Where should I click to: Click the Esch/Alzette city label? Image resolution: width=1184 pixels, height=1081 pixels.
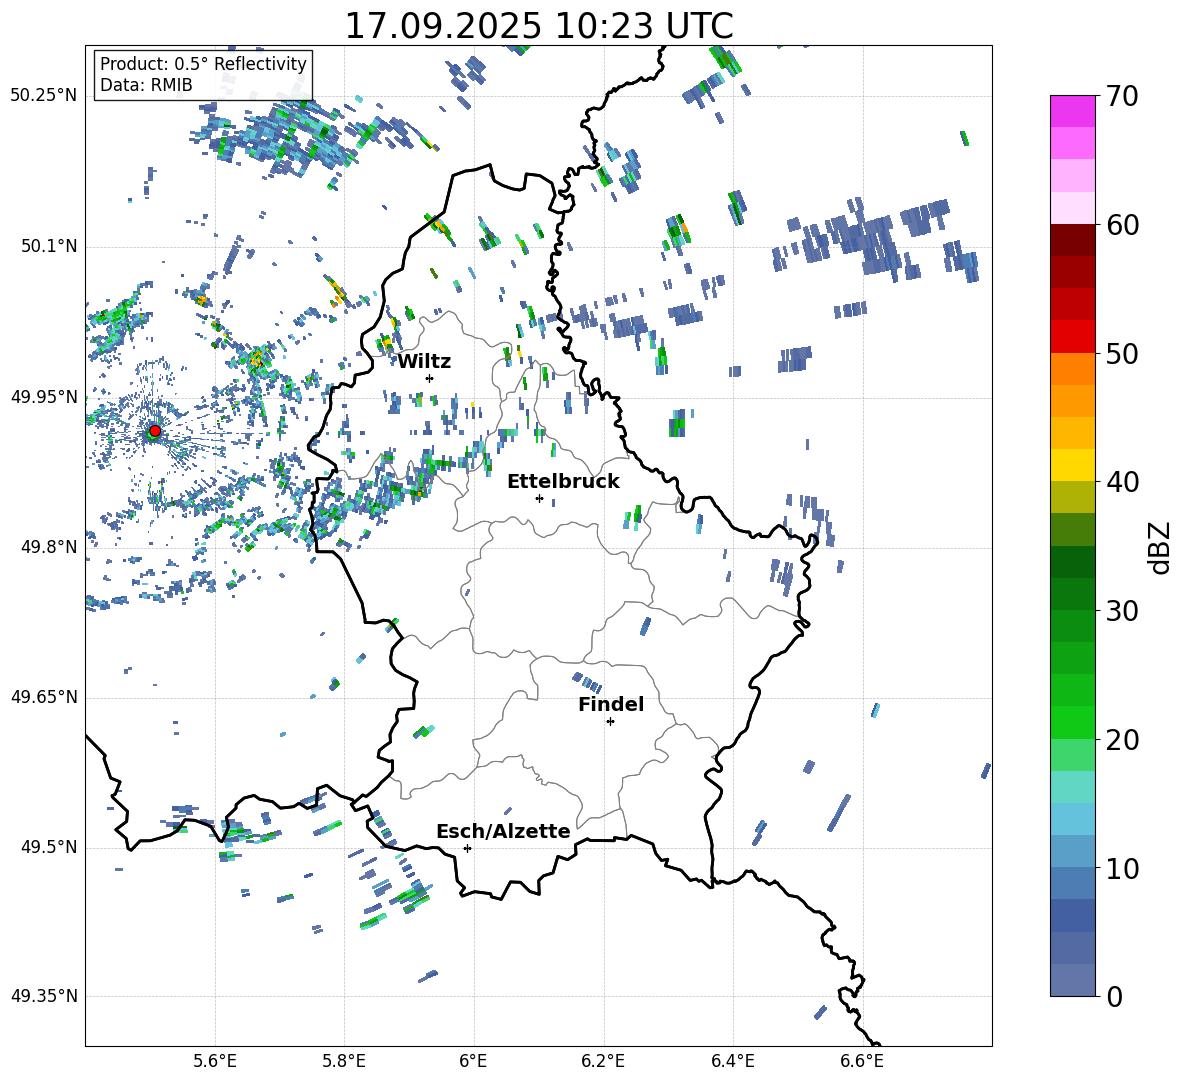point(503,831)
